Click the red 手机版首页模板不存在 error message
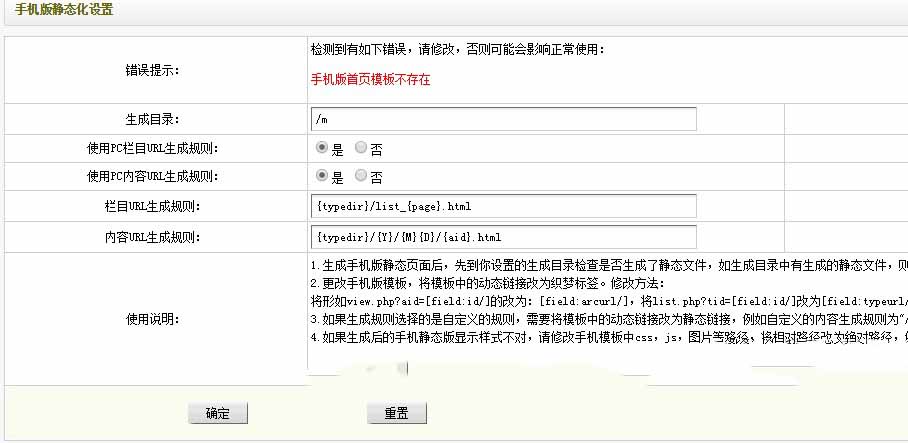The image size is (908, 443). (370, 79)
